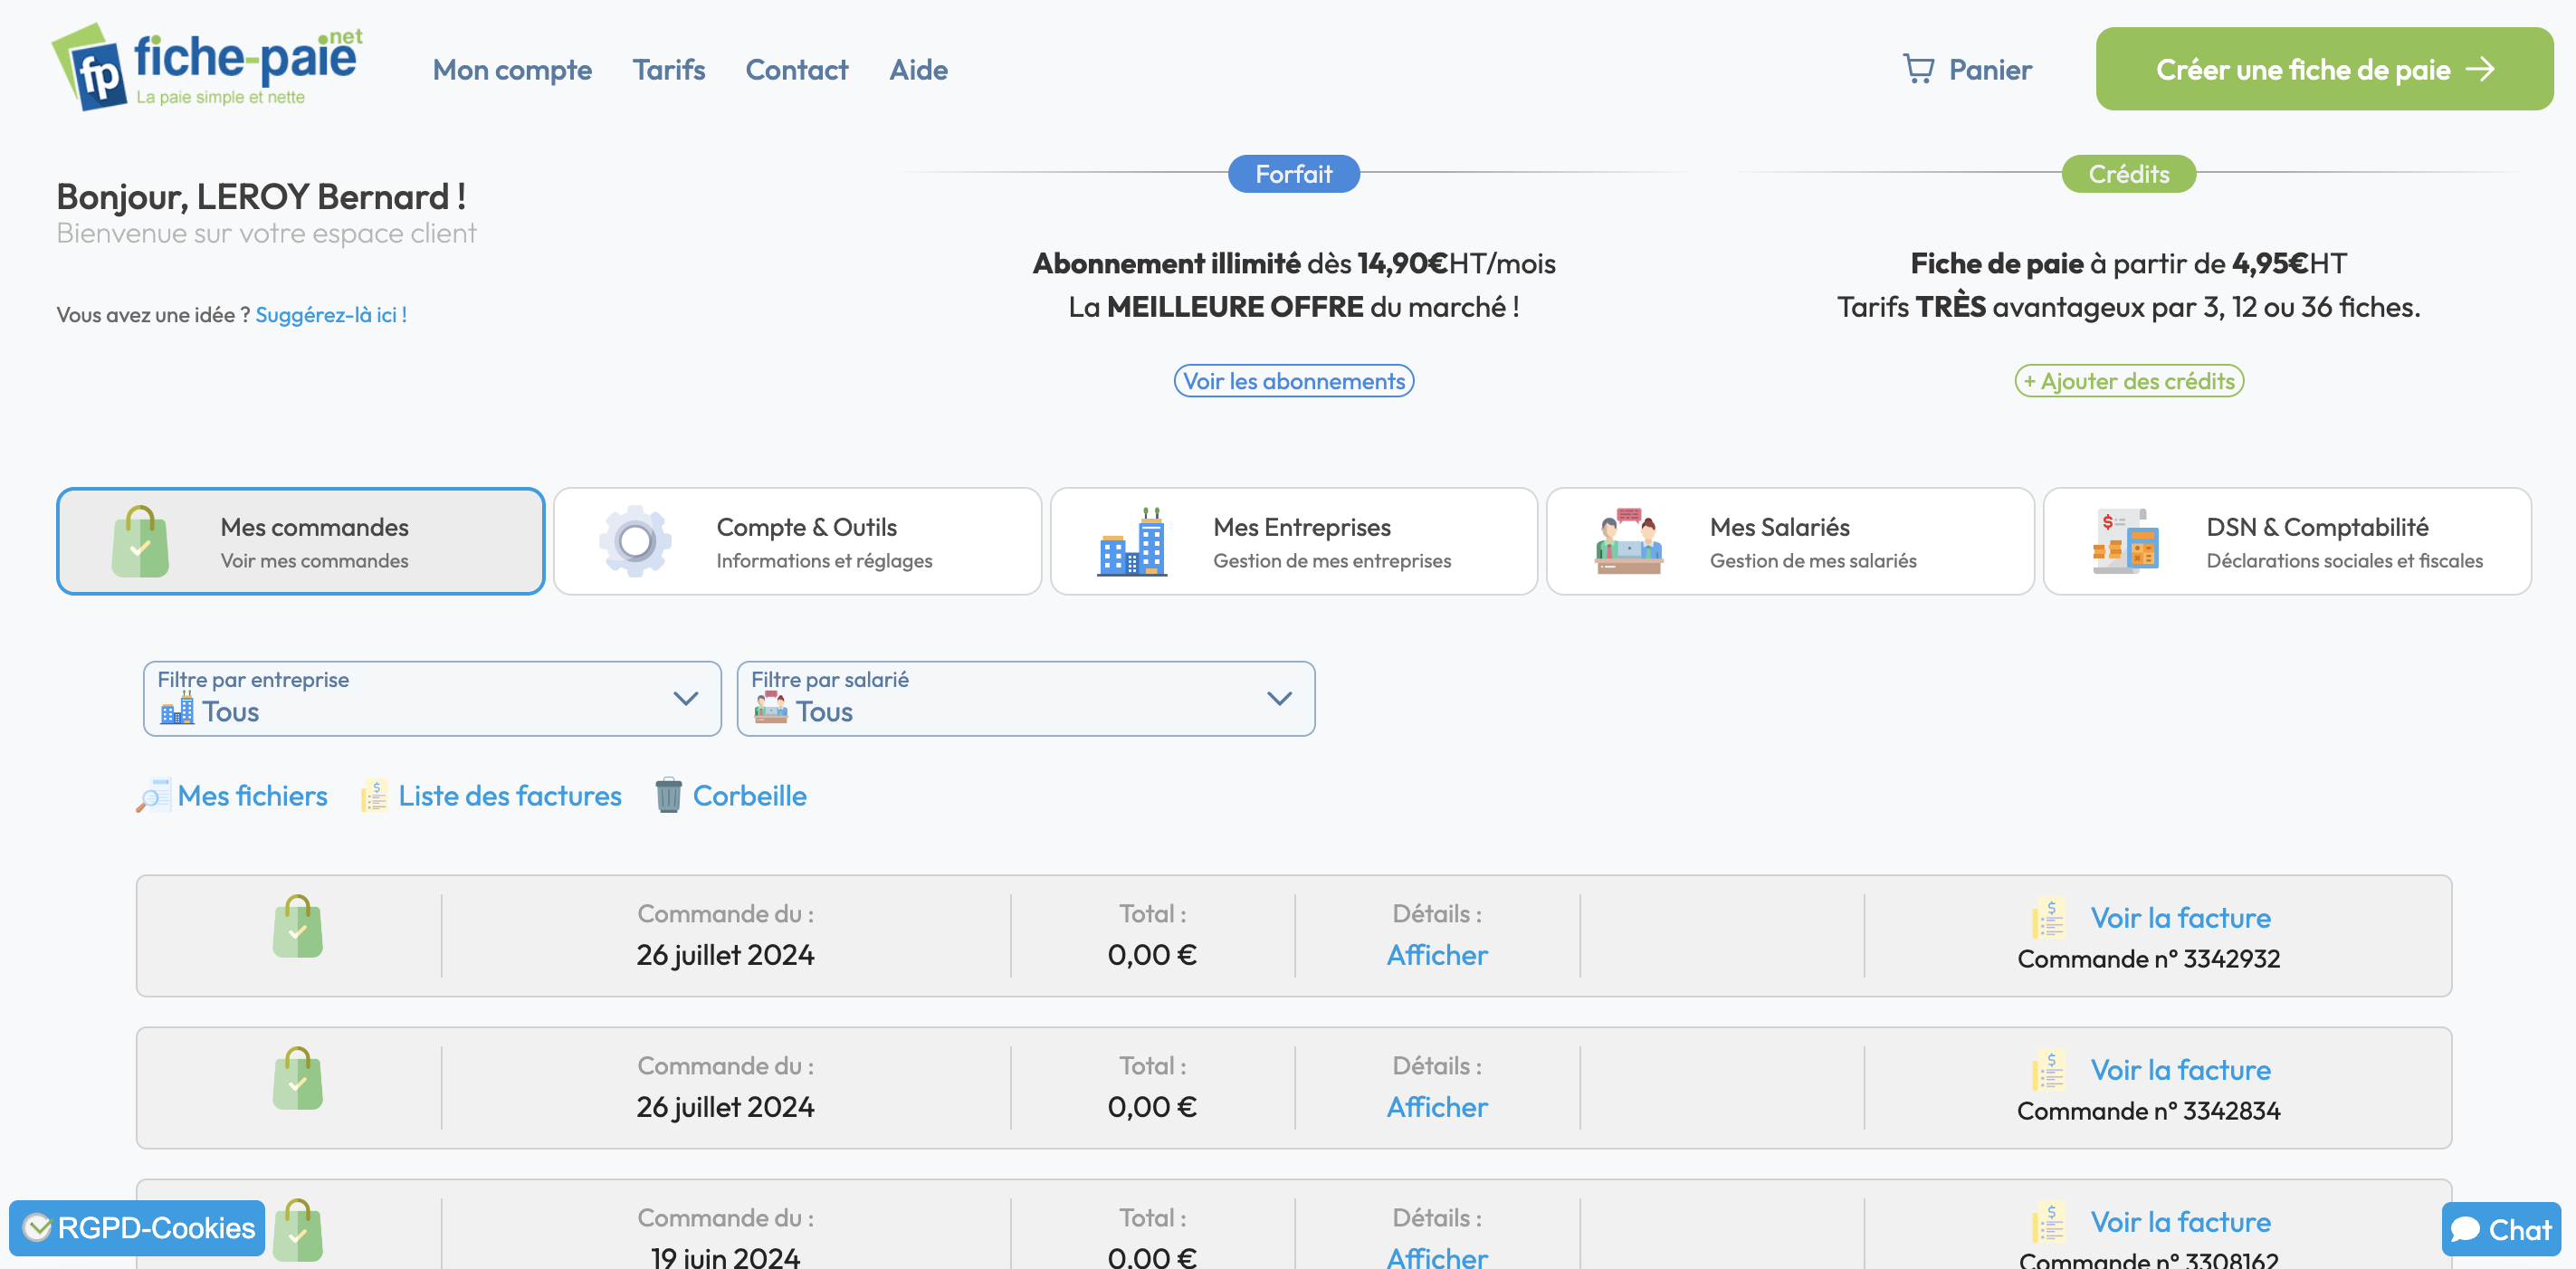Image resolution: width=2576 pixels, height=1269 pixels.
Task: Go to the Contact page
Action: [x=797, y=70]
